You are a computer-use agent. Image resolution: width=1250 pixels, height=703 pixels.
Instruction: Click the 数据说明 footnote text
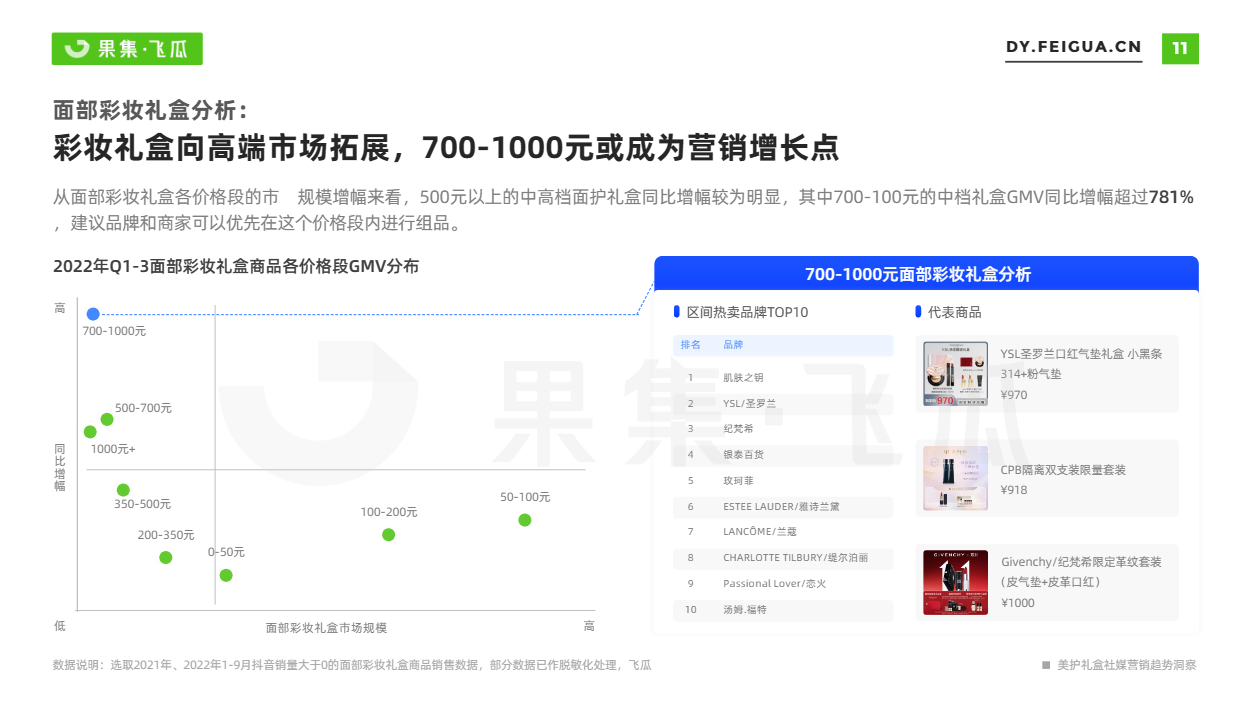point(352,665)
